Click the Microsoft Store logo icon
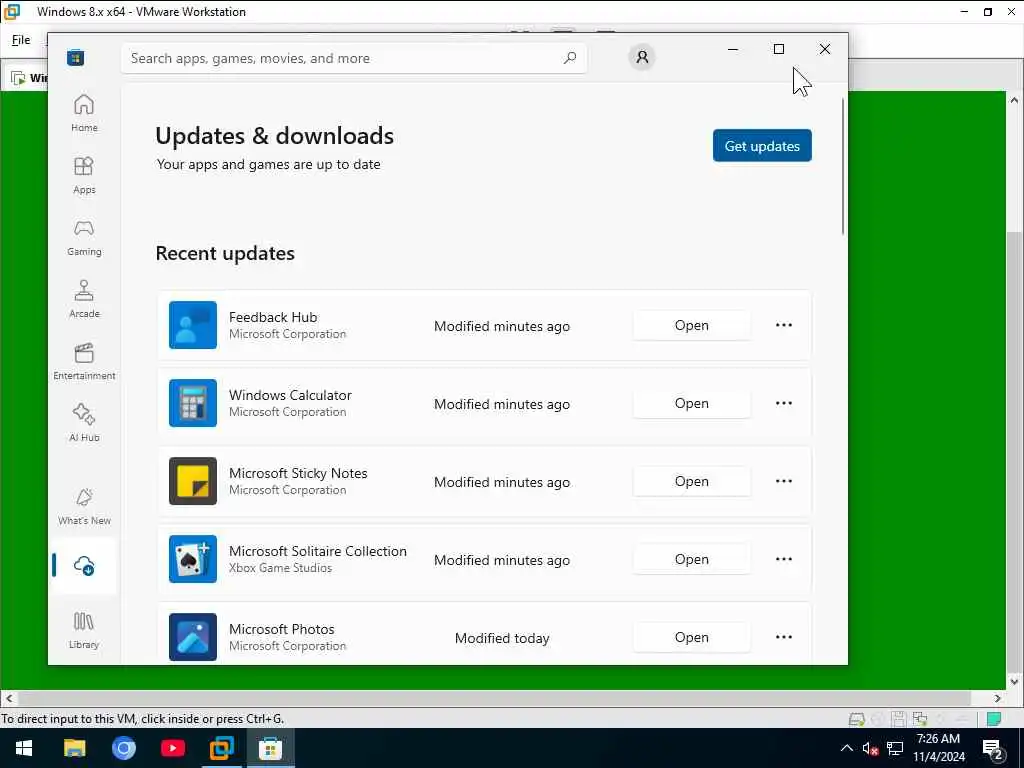The image size is (1024, 768). [76, 57]
